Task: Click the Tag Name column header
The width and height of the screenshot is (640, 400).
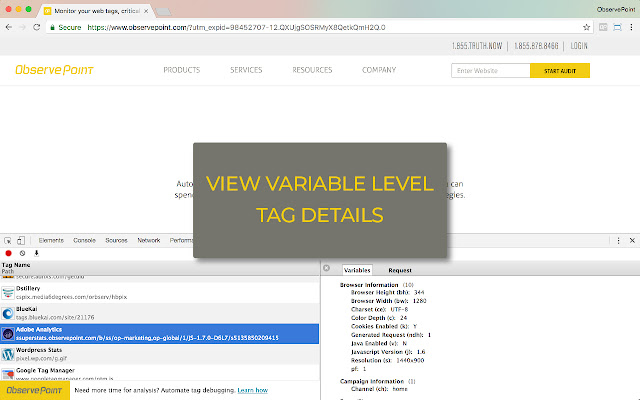Action: click(x=16, y=265)
